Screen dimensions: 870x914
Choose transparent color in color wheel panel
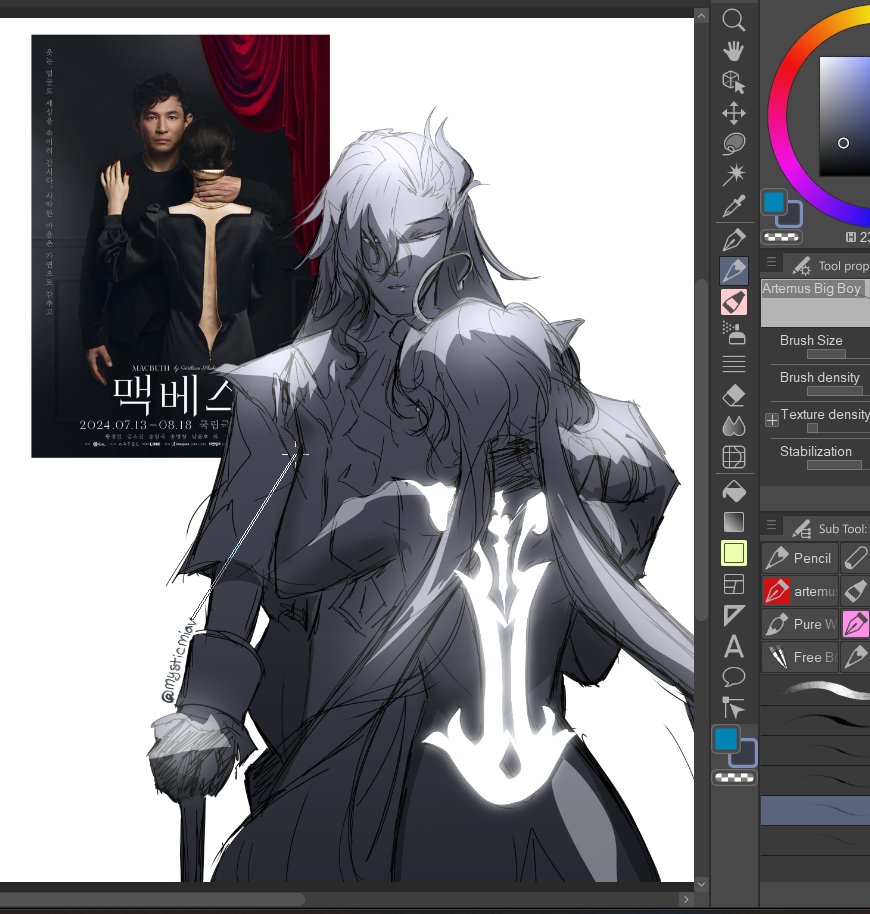[781, 237]
